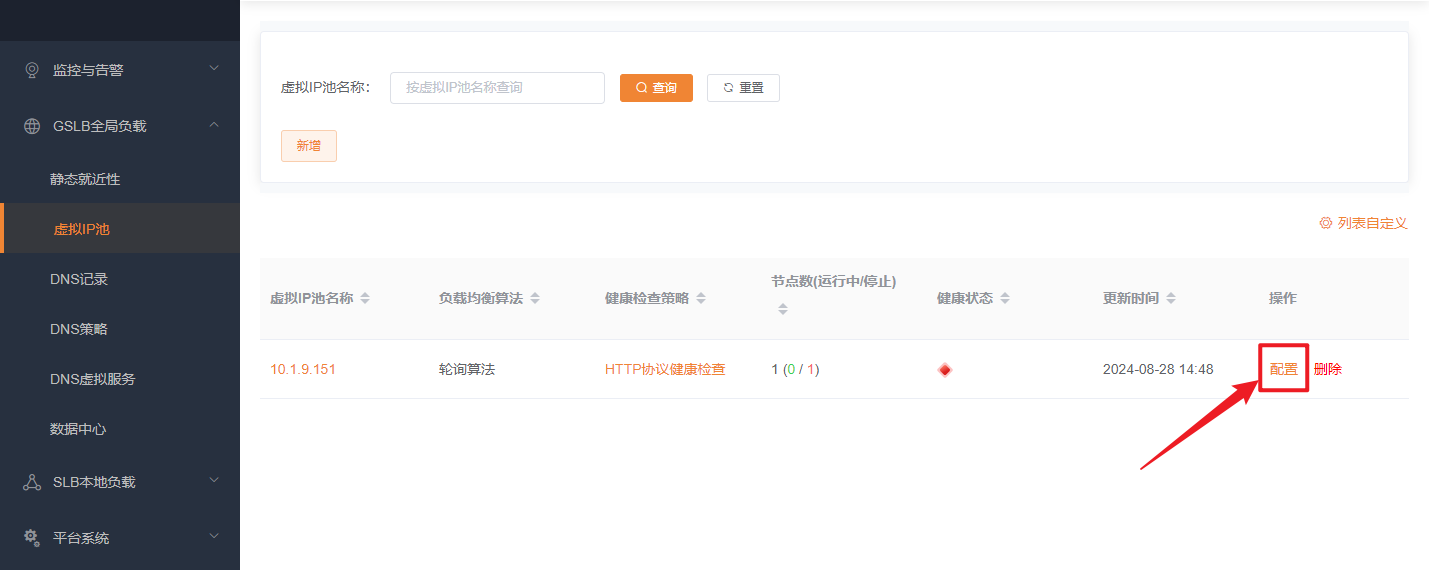Expand the SLB本地负载 menu chevron
Image resolution: width=1429 pixels, height=570 pixels.
tap(213, 480)
